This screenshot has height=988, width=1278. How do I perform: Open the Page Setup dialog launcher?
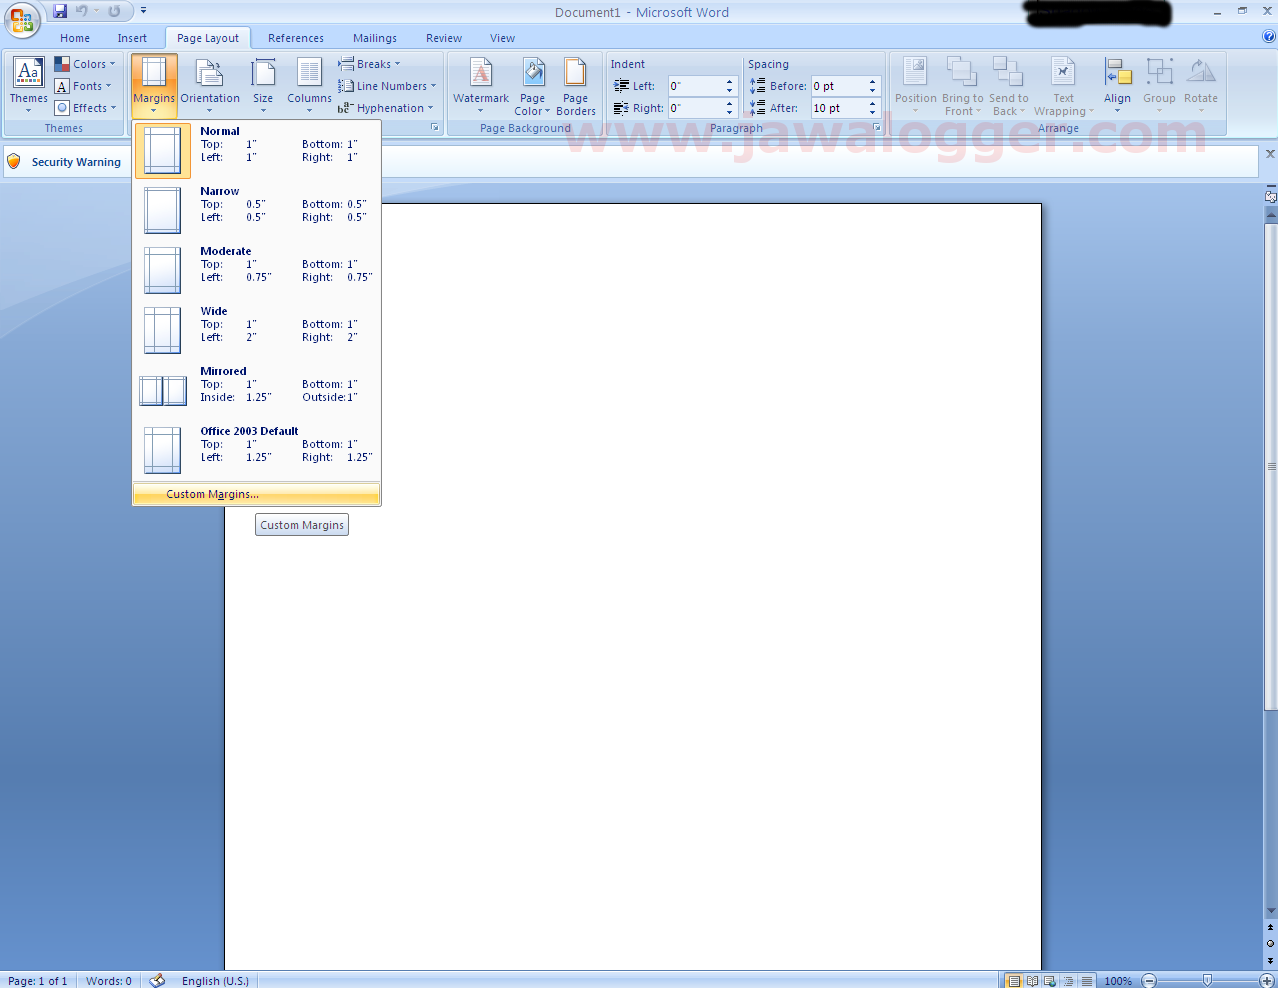(435, 128)
